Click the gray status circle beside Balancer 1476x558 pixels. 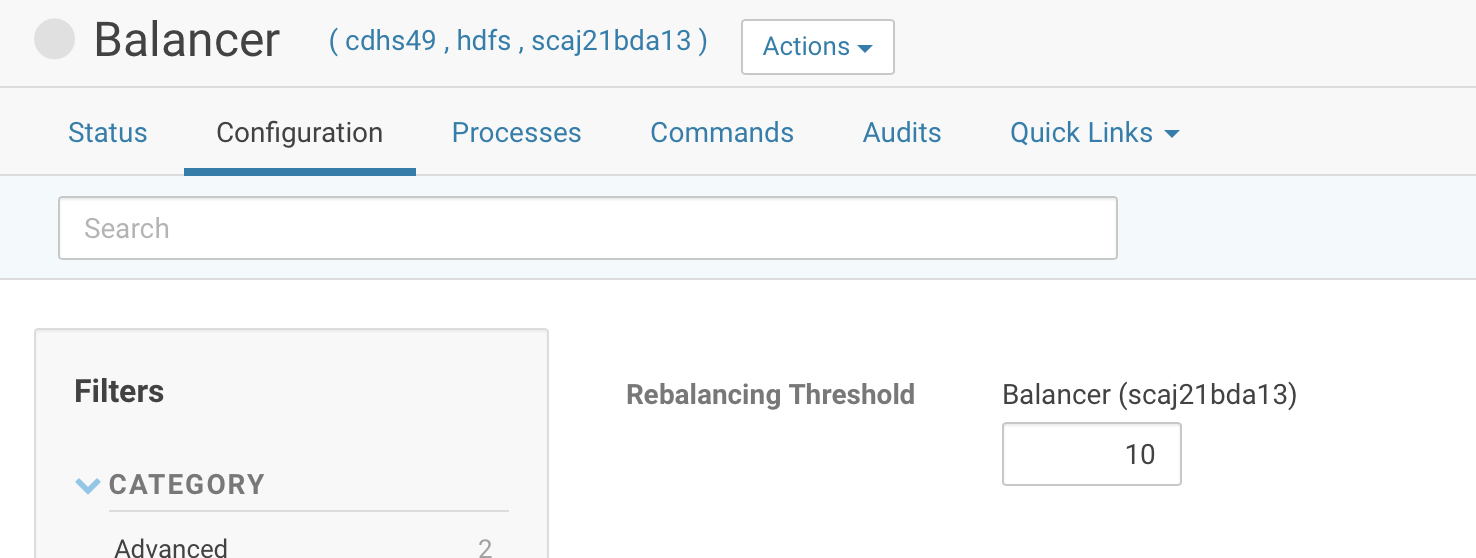pyautogui.click(x=55, y=40)
